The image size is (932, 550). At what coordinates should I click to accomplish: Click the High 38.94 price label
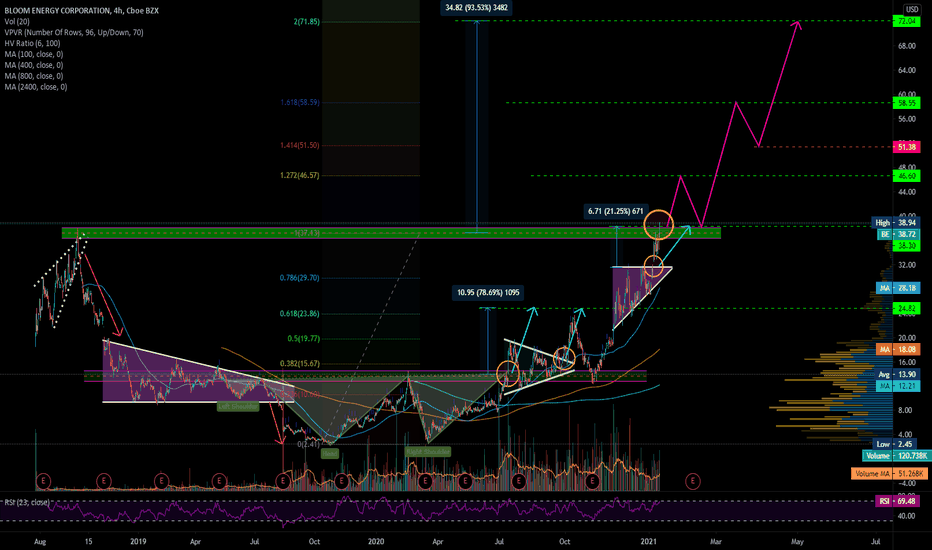(x=895, y=222)
